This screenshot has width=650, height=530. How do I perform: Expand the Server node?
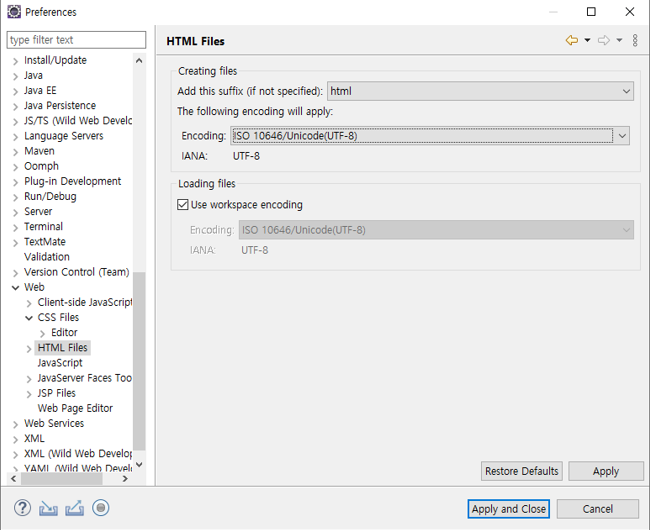tap(15, 213)
